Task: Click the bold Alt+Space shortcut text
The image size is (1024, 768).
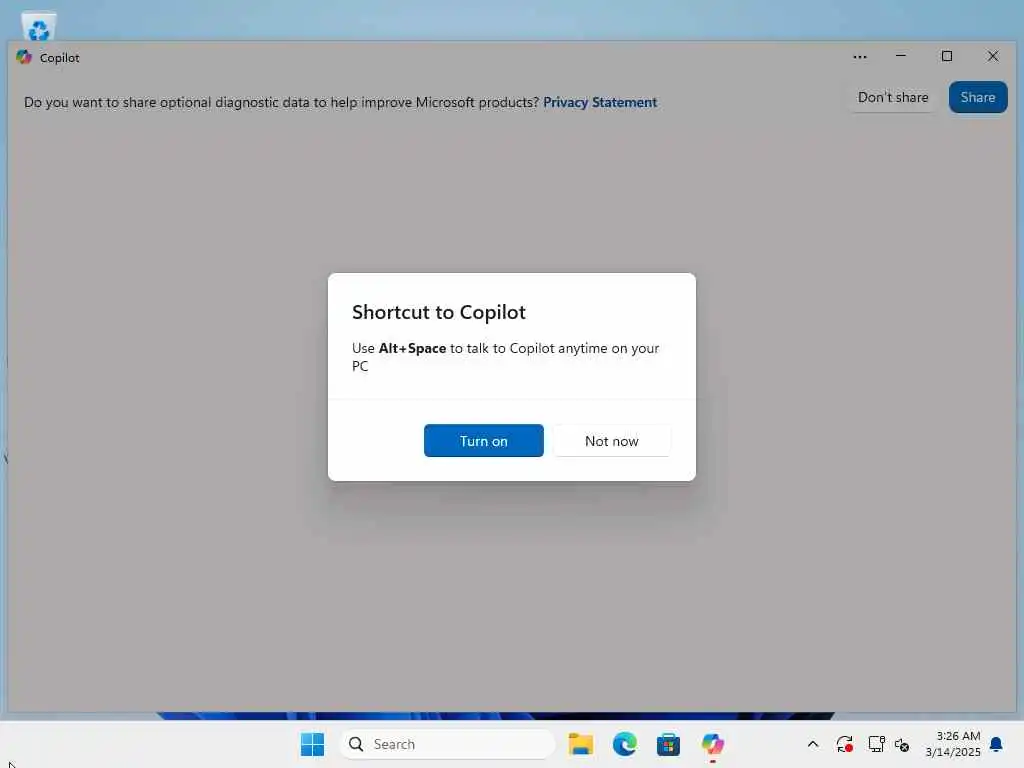Action: click(412, 349)
